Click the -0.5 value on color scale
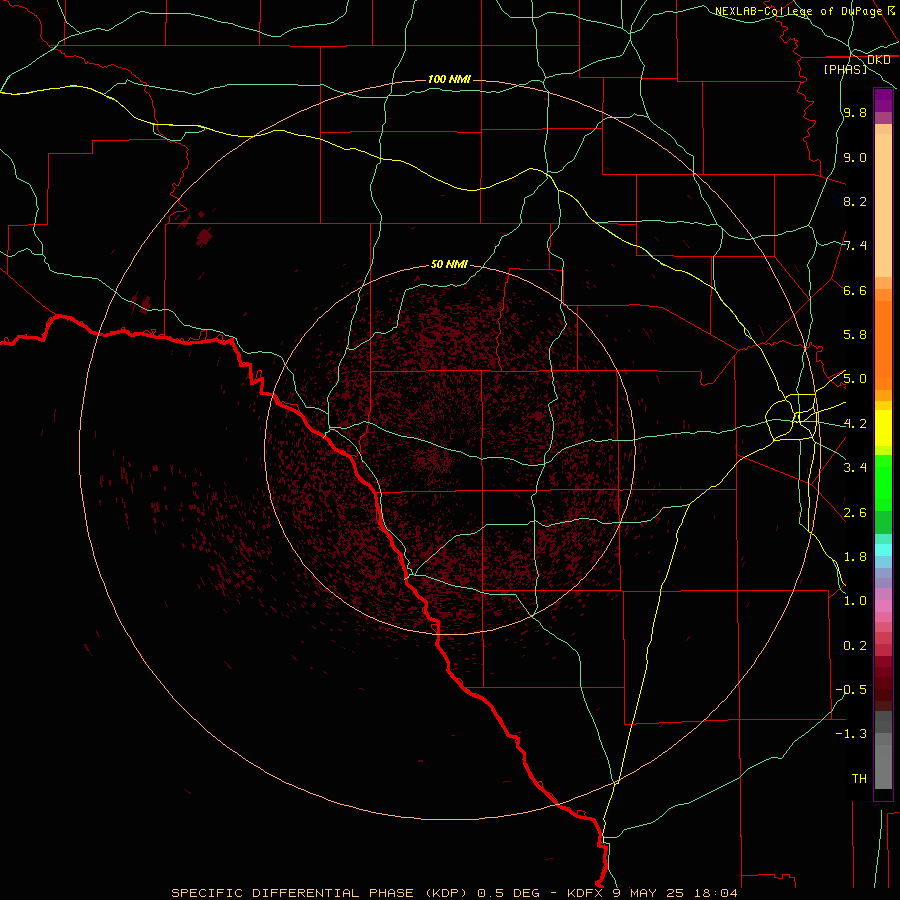The height and width of the screenshot is (900, 900). pos(851,690)
